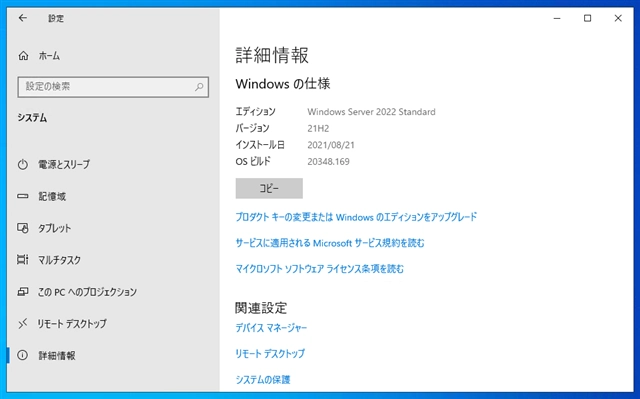The image size is (640, 399).
Task: Open product key change or edition upgrade link
Action: point(356,217)
